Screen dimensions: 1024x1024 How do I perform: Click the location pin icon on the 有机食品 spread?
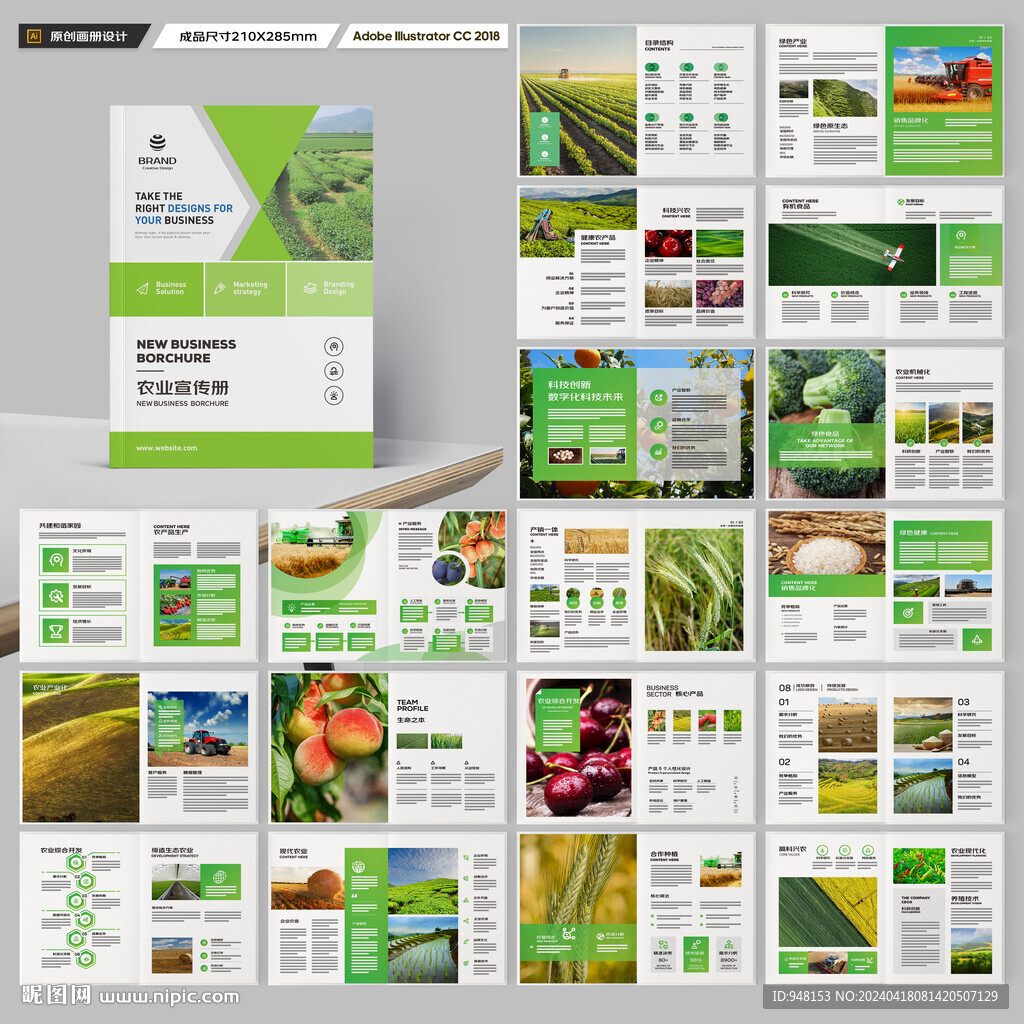pos(961,235)
